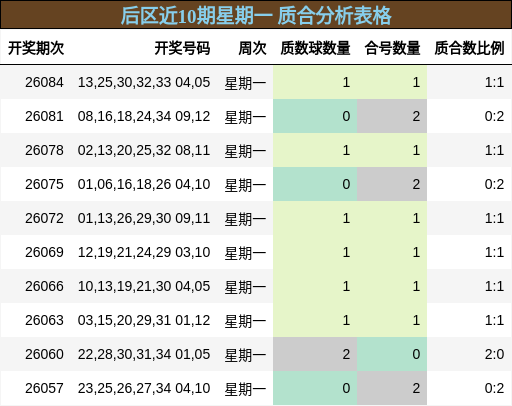Click draw period 26060
This screenshot has width=512, height=406.
pos(44,354)
